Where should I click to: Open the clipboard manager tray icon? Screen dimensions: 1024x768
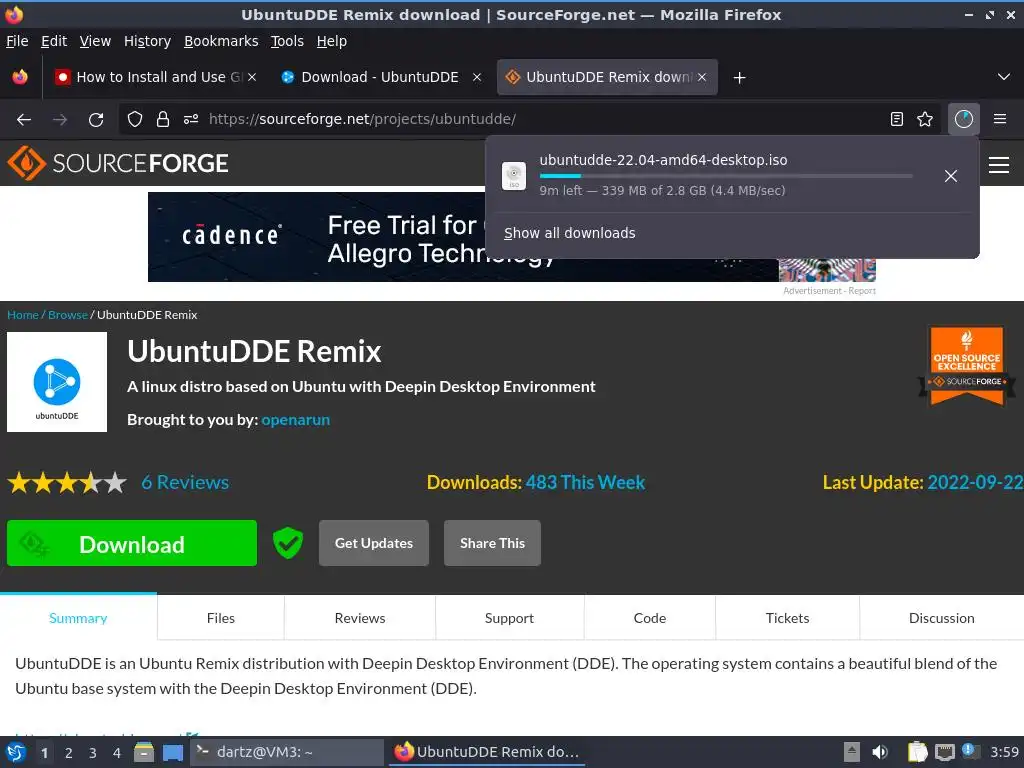coord(918,752)
